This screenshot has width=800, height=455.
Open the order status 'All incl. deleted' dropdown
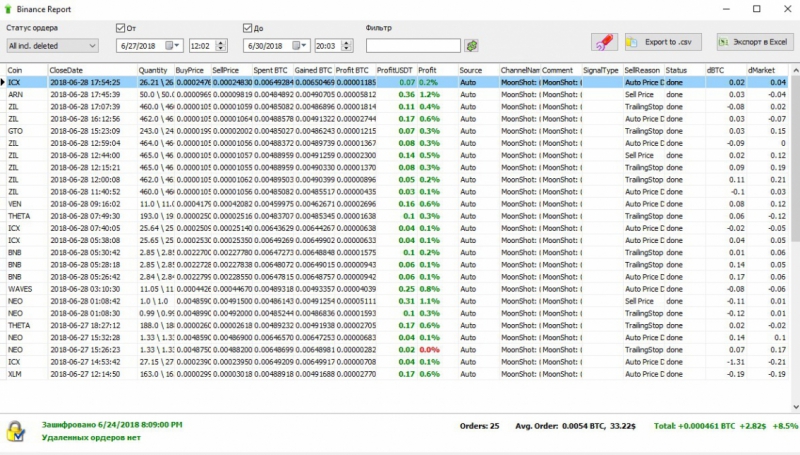tap(53, 45)
